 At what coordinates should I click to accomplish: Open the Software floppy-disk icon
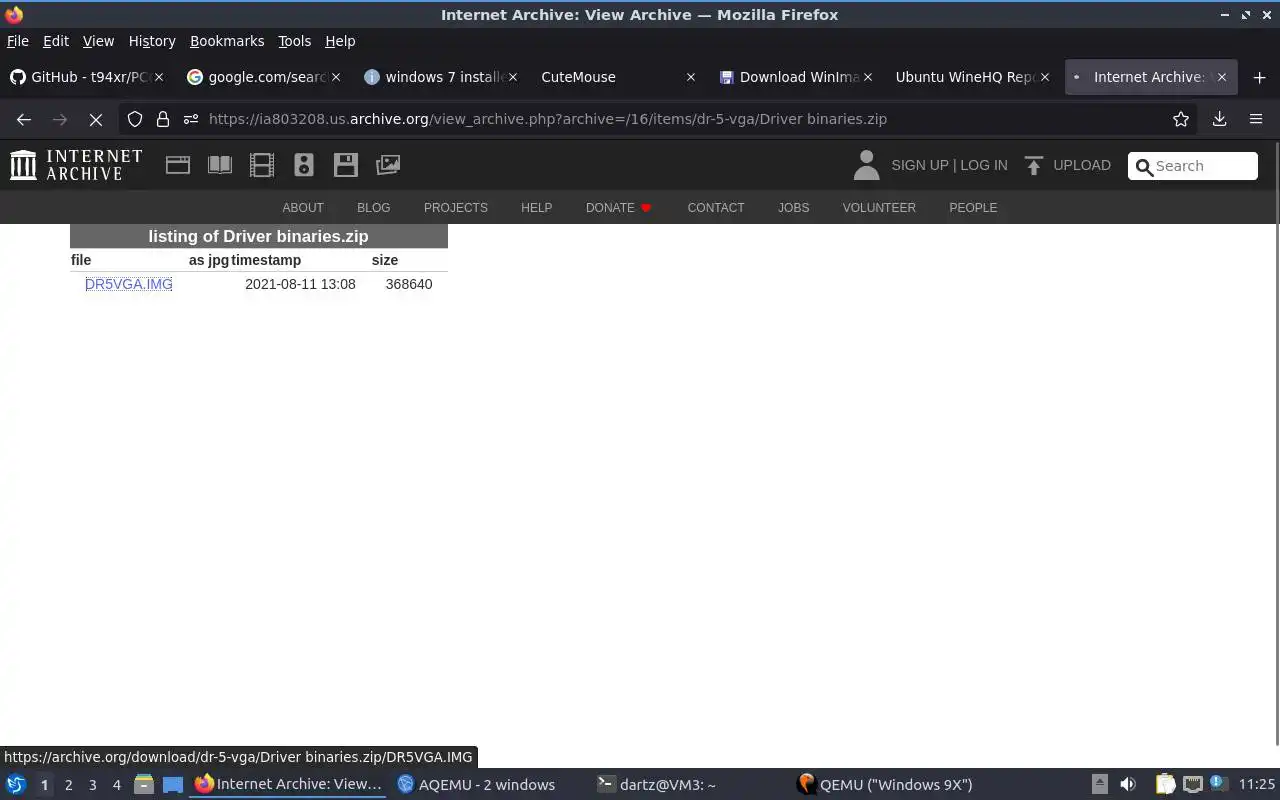(x=346, y=165)
